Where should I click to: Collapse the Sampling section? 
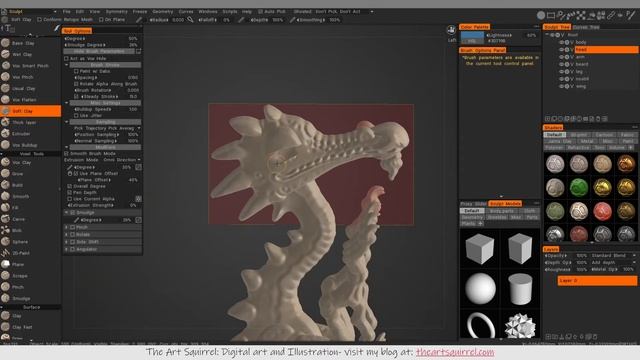[67, 122]
